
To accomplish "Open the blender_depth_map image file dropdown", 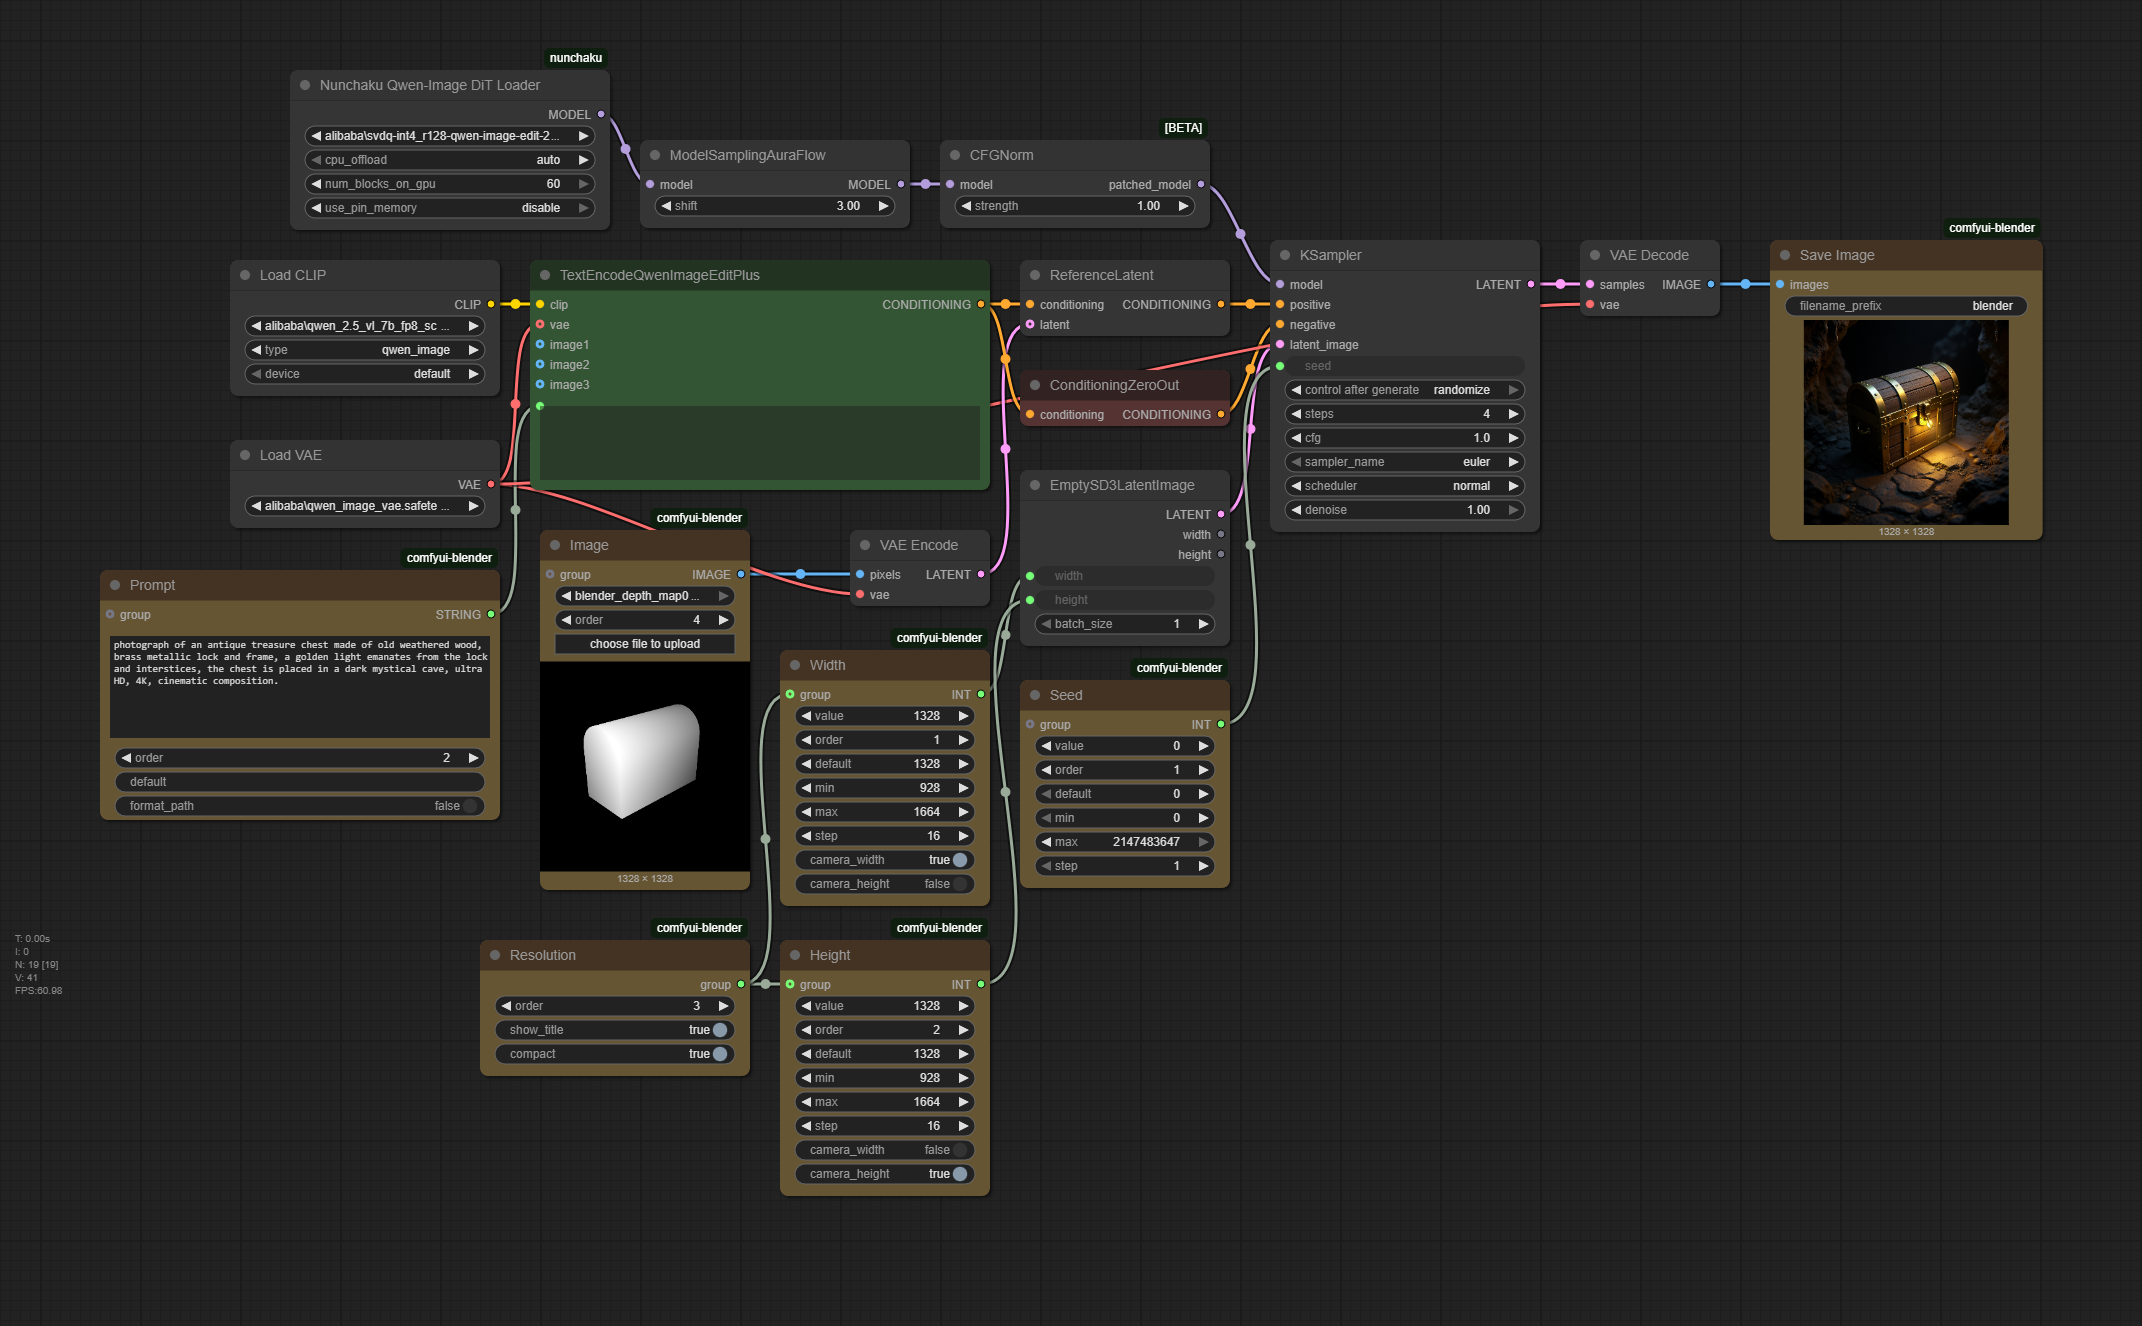I will pos(645,596).
